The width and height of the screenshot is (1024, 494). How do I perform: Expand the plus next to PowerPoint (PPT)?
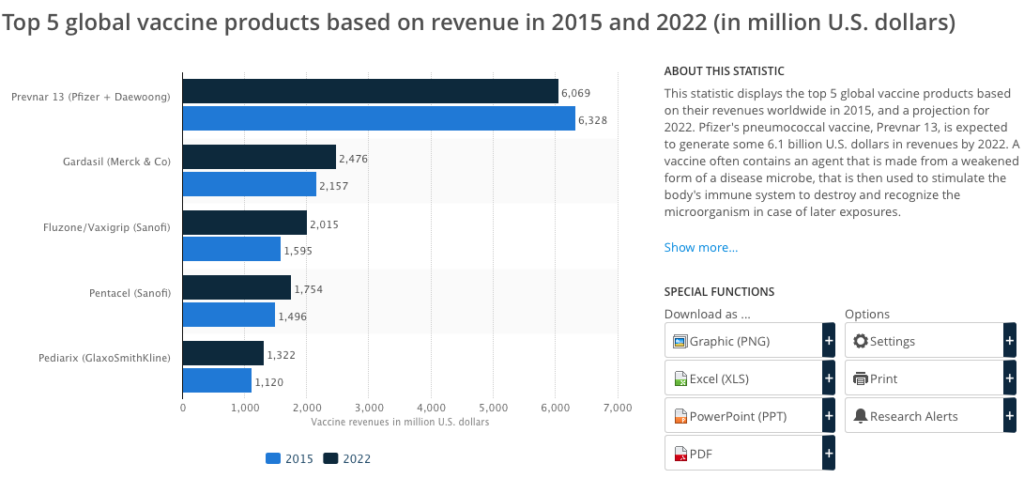829,416
